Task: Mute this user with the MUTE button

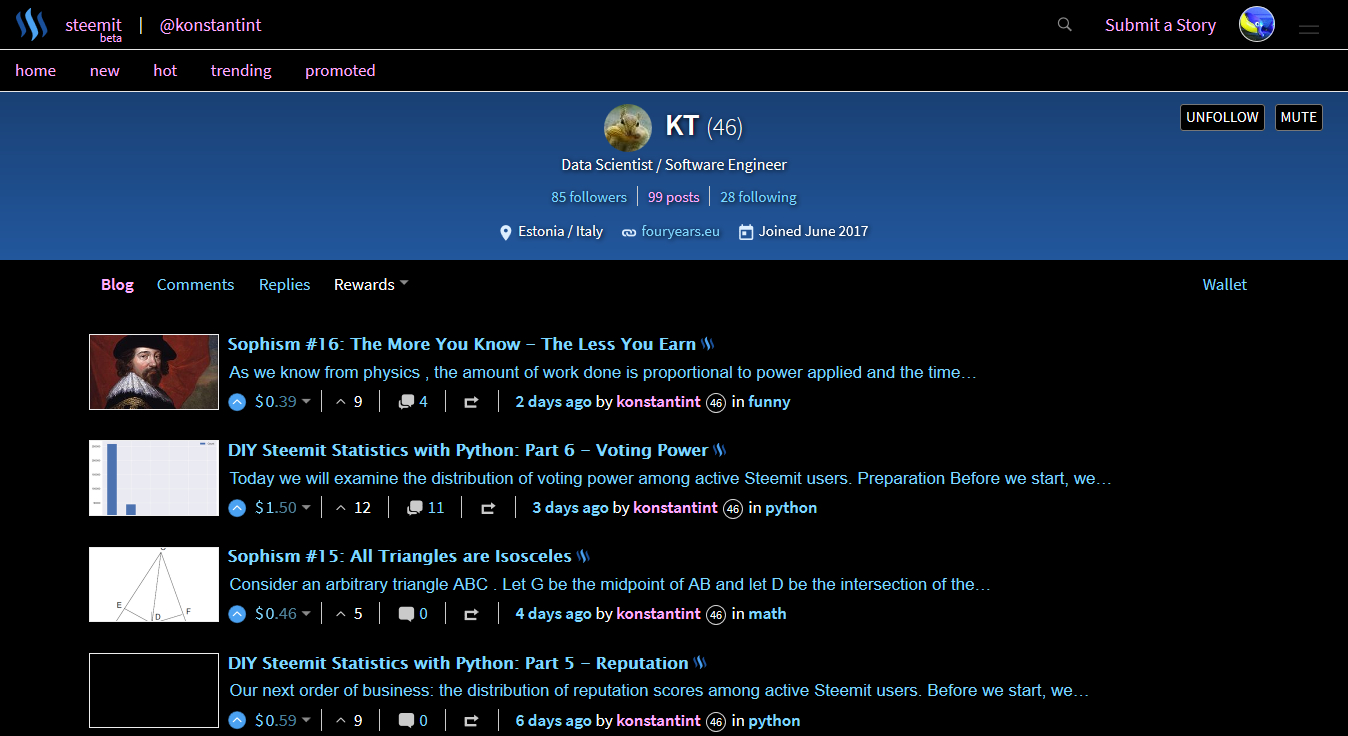Action: (1299, 118)
